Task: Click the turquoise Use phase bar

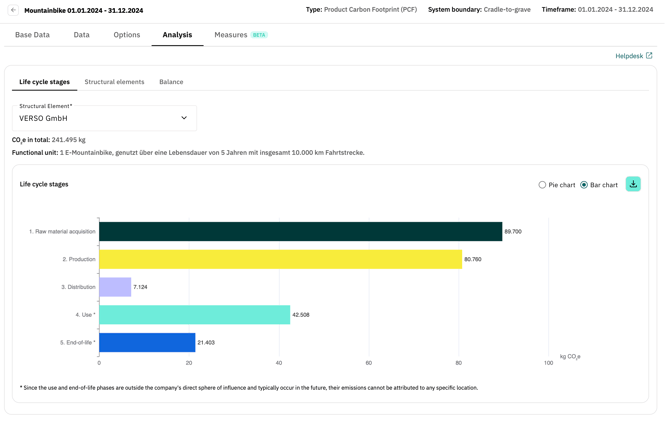Action: 194,314
